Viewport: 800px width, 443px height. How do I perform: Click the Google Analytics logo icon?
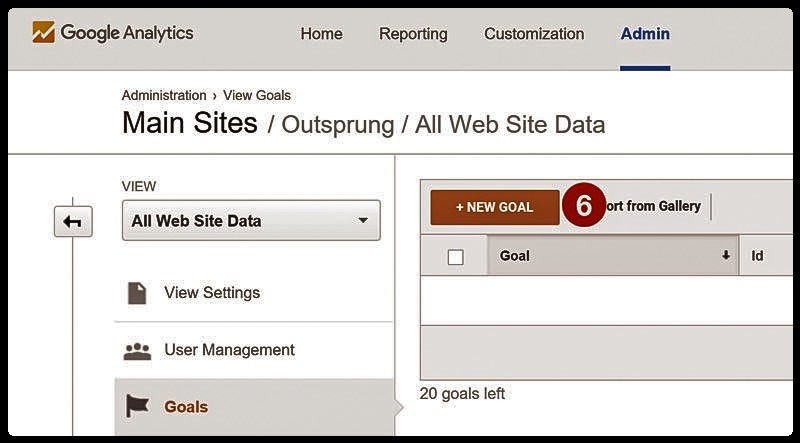pyautogui.click(x=43, y=33)
